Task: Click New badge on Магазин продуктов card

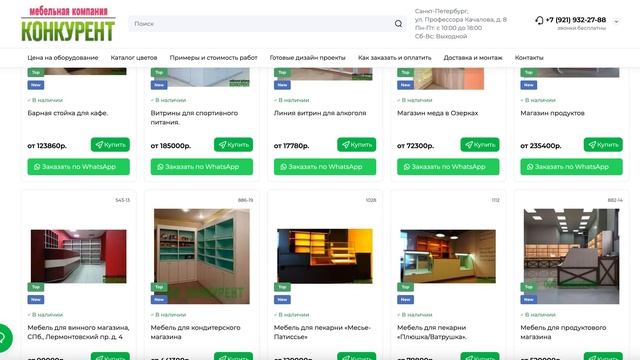Action: click(x=529, y=85)
